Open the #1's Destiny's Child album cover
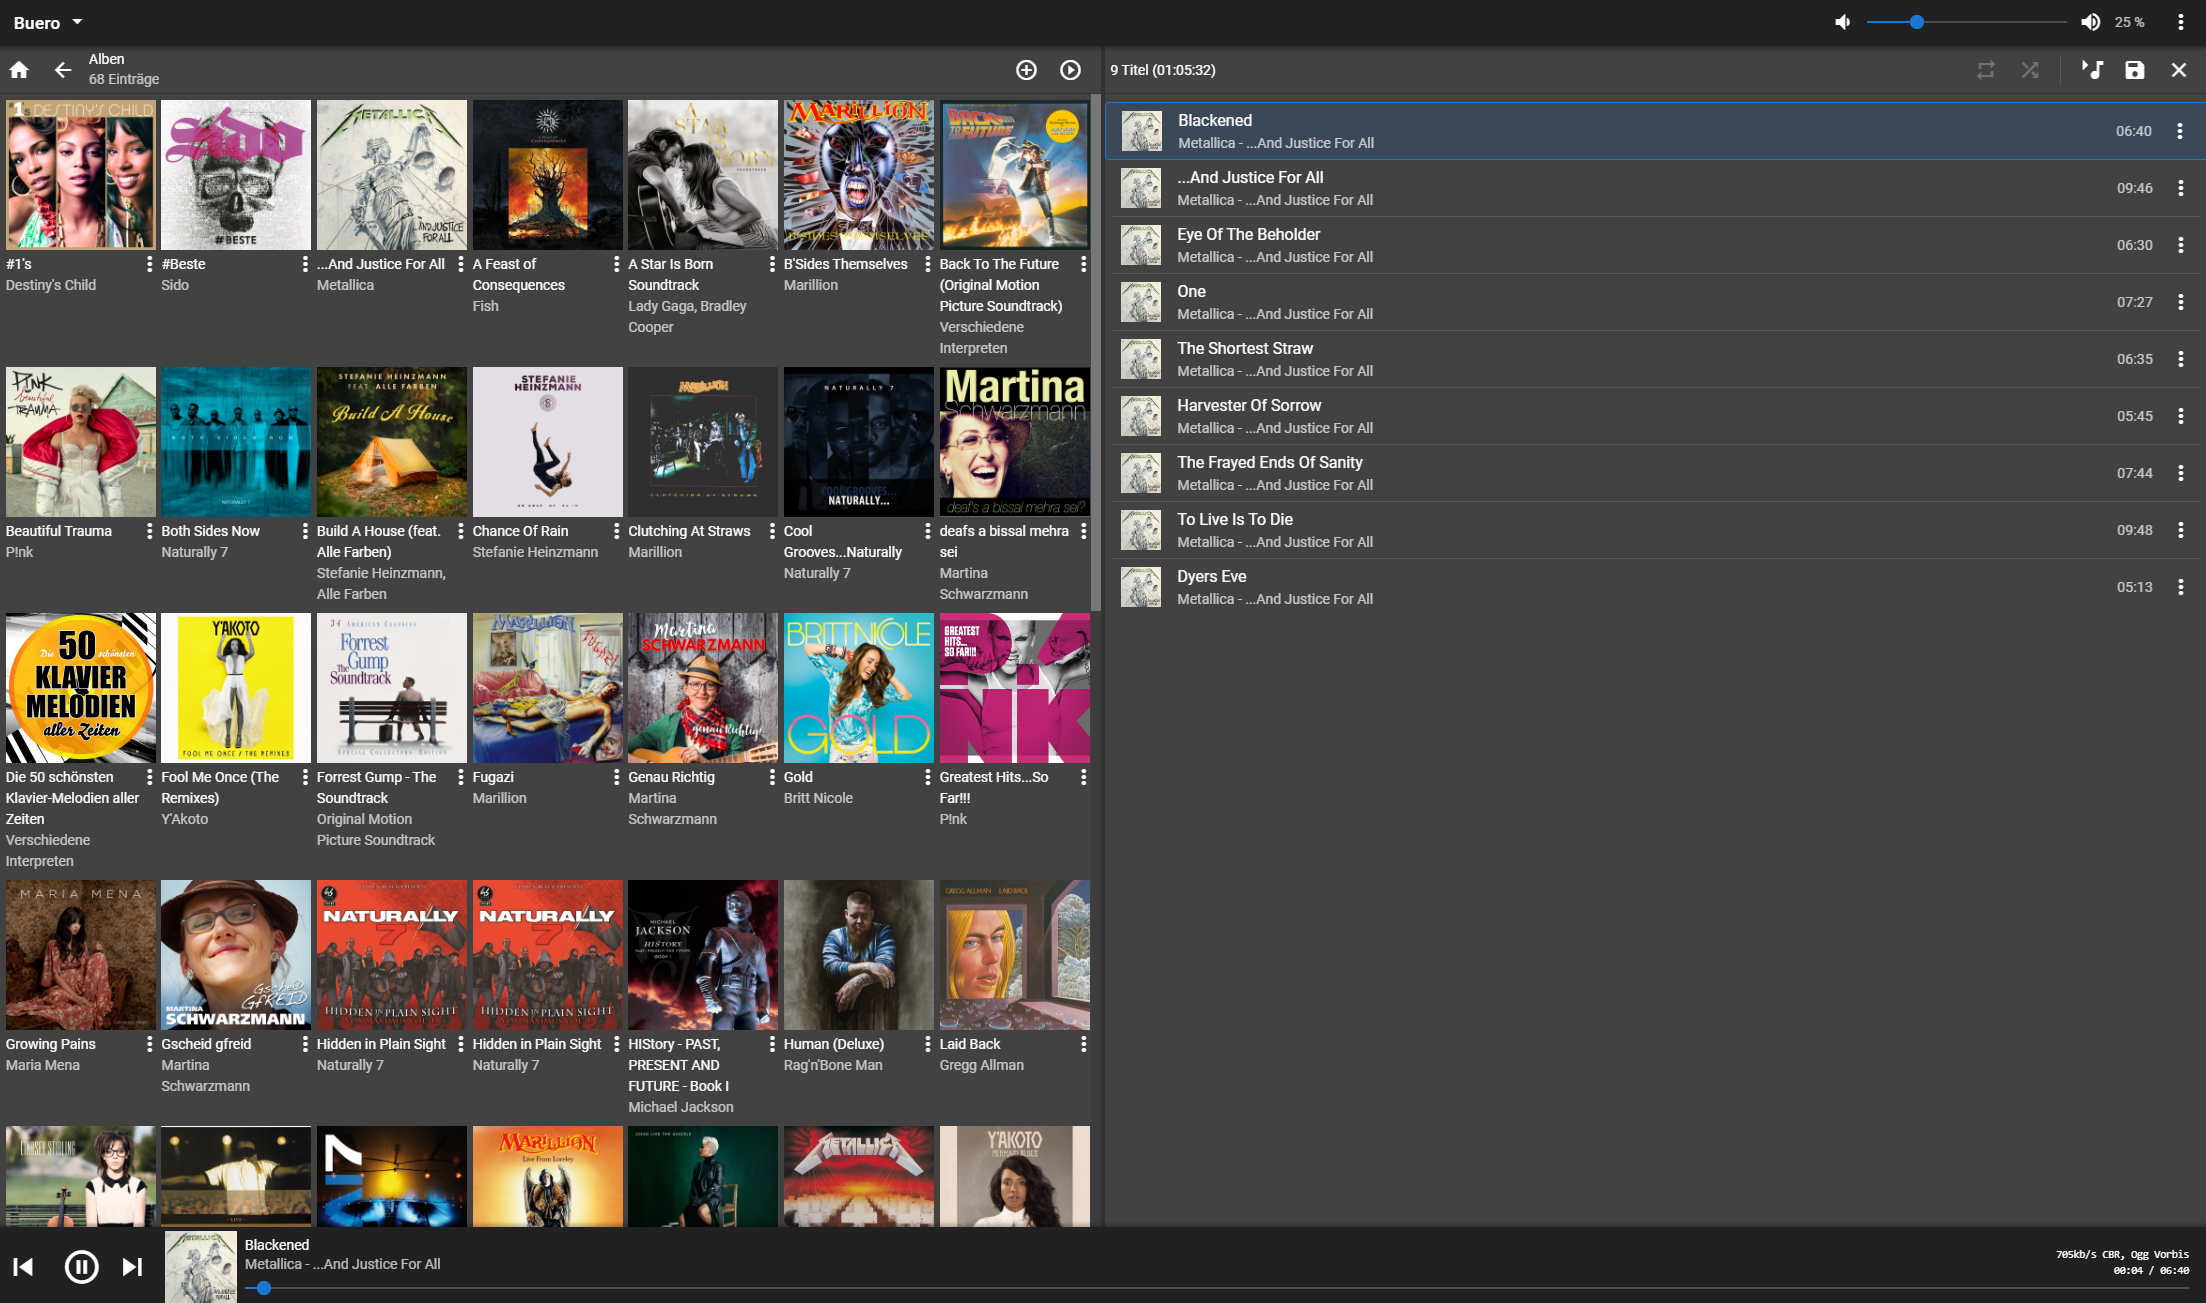Viewport: 2206px width, 1303px height. [x=81, y=175]
